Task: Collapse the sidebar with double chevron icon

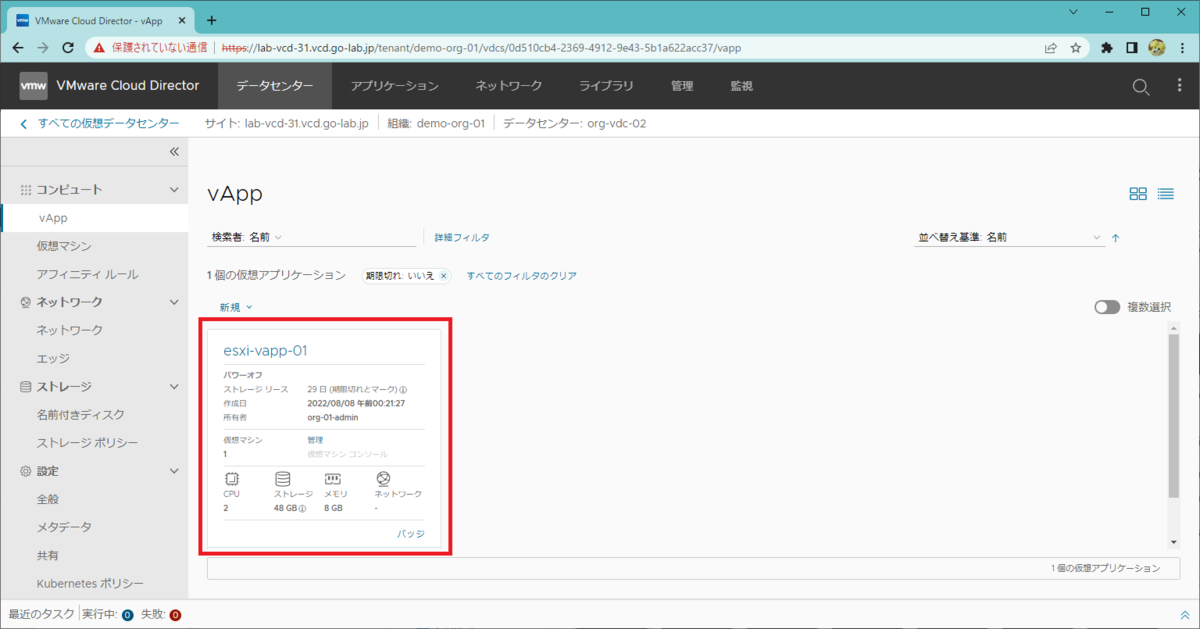Action: (x=174, y=152)
